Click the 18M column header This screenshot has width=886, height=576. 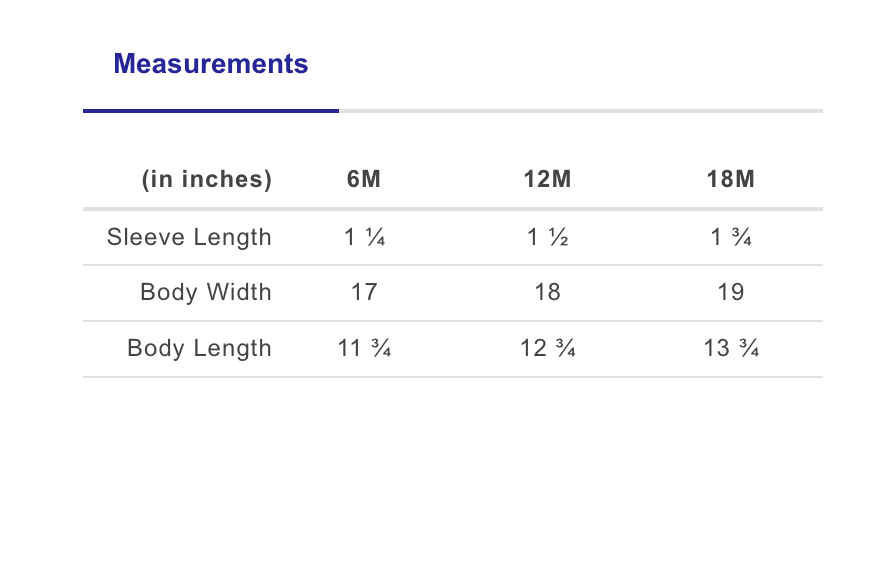click(730, 180)
